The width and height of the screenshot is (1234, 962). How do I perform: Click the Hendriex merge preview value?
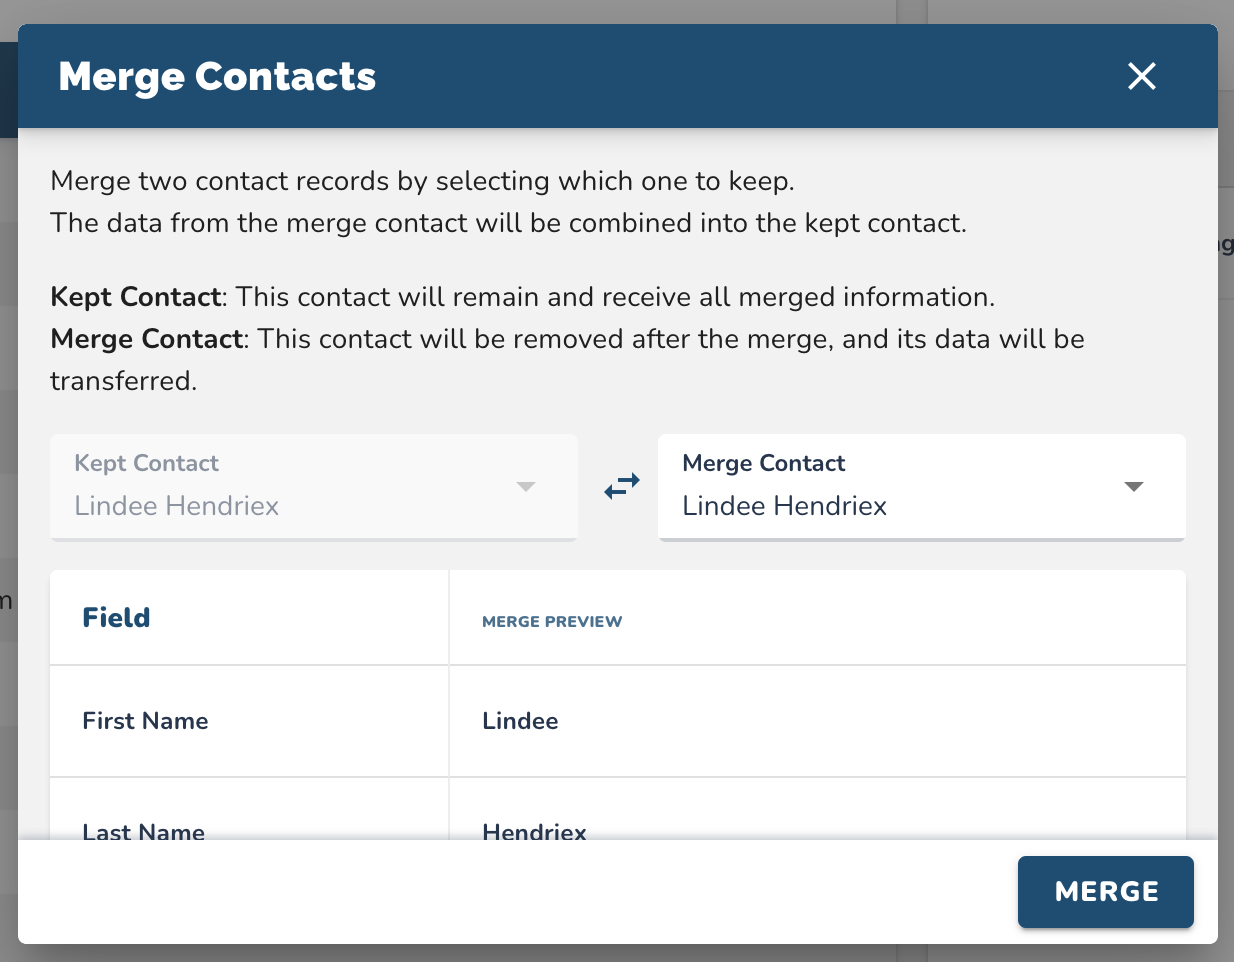pyautogui.click(x=534, y=831)
